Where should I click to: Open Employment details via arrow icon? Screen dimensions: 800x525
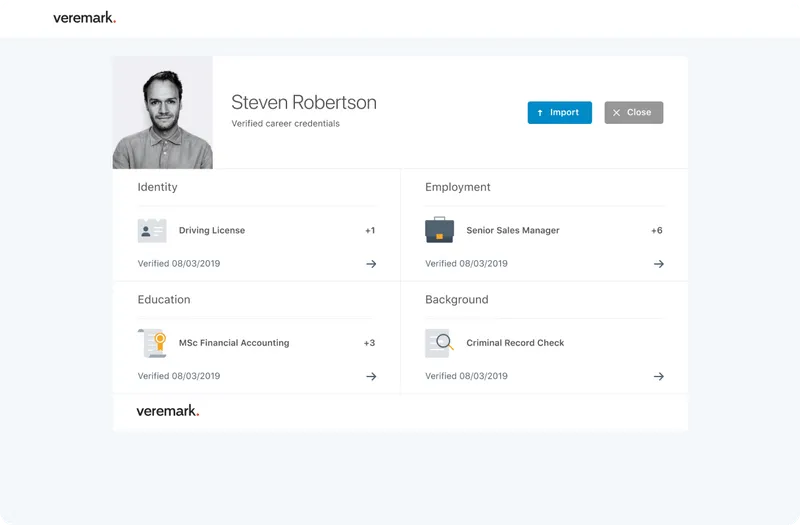pyautogui.click(x=659, y=264)
